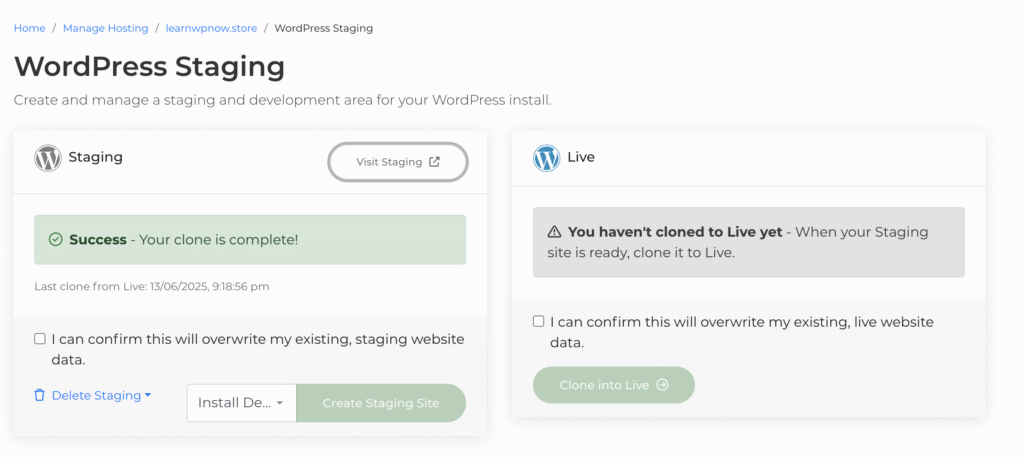Open learnwpnow.store breadcrumb link
The image size is (1024, 457).
point(211,28)
